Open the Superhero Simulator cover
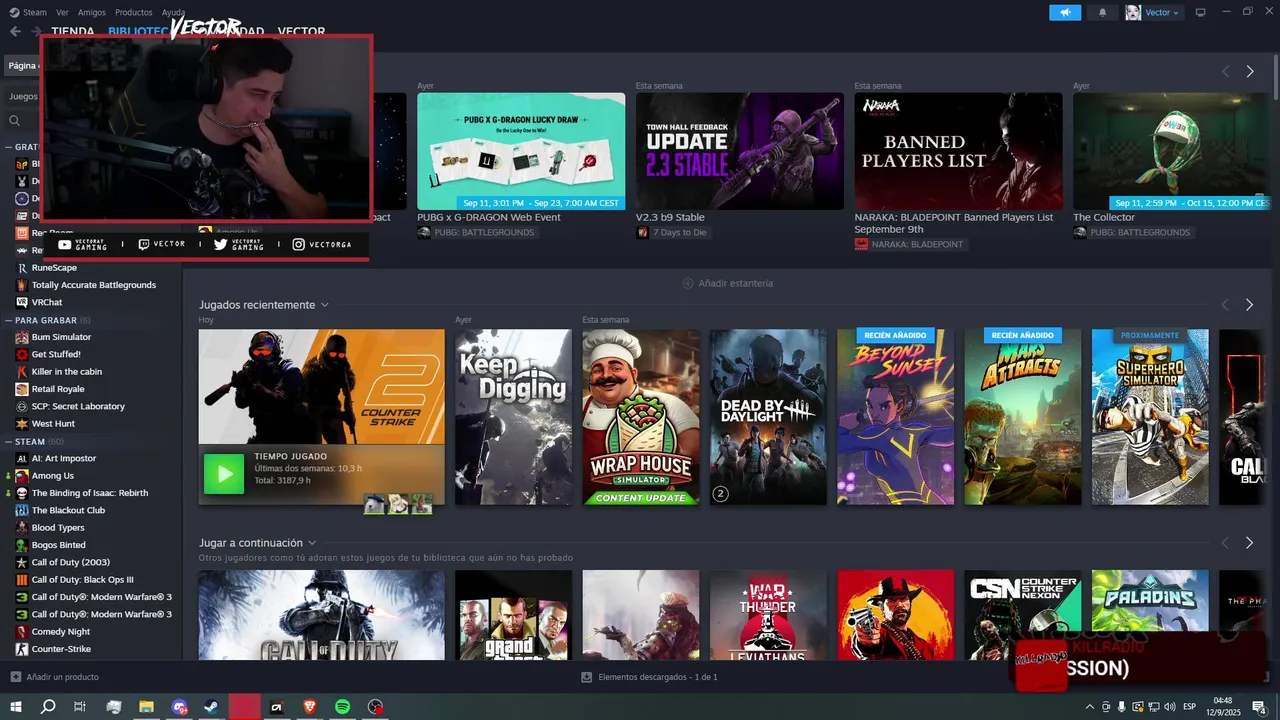 [x=1150, y=417]
